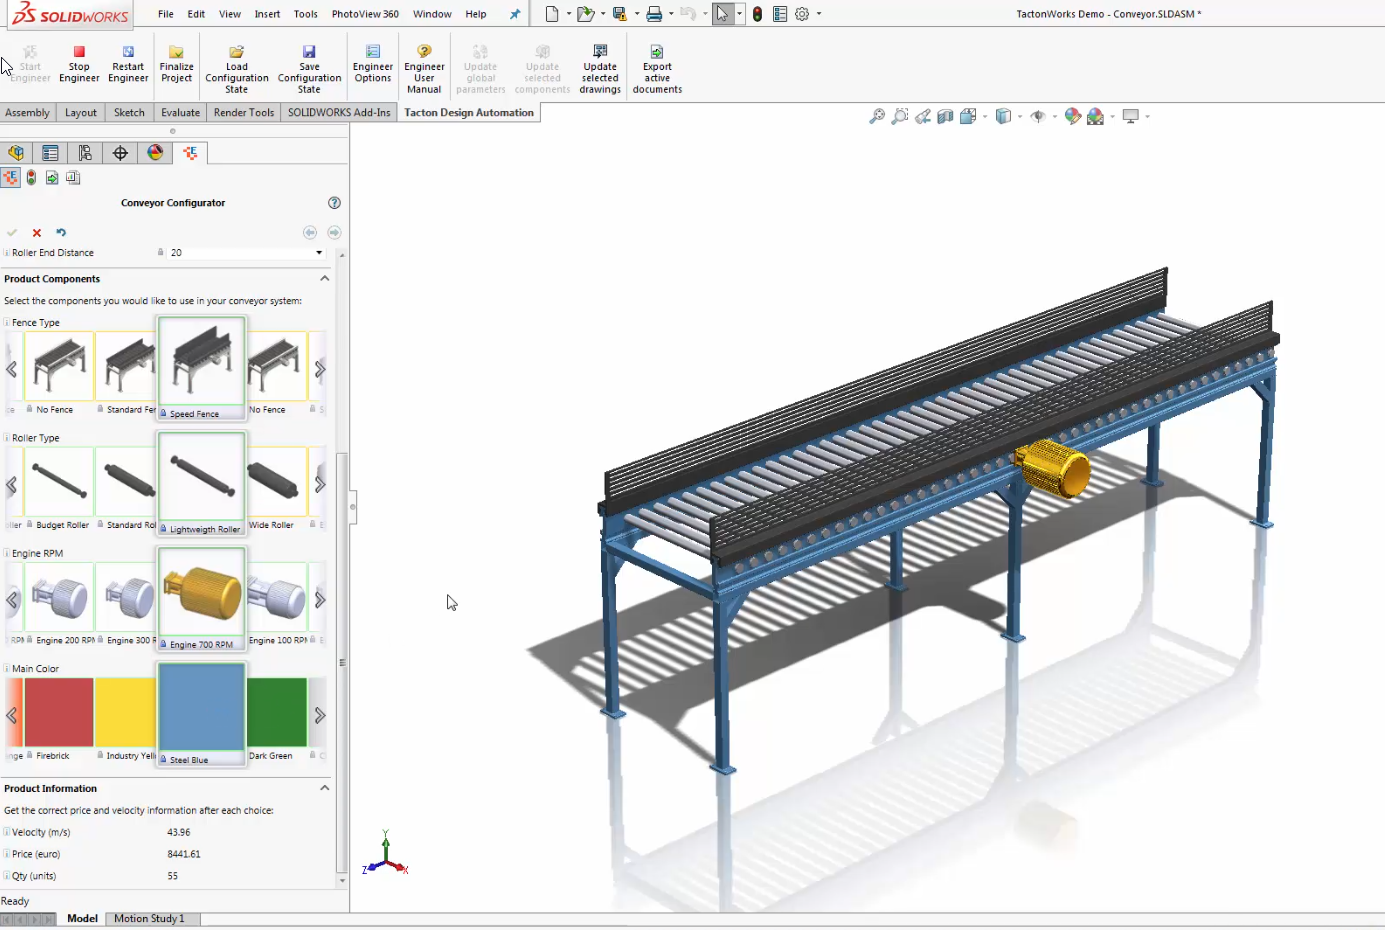This screenshot has width=1385, height=930.
Task: Click the right arrow beside Main Color swatches
Action: 321,714
